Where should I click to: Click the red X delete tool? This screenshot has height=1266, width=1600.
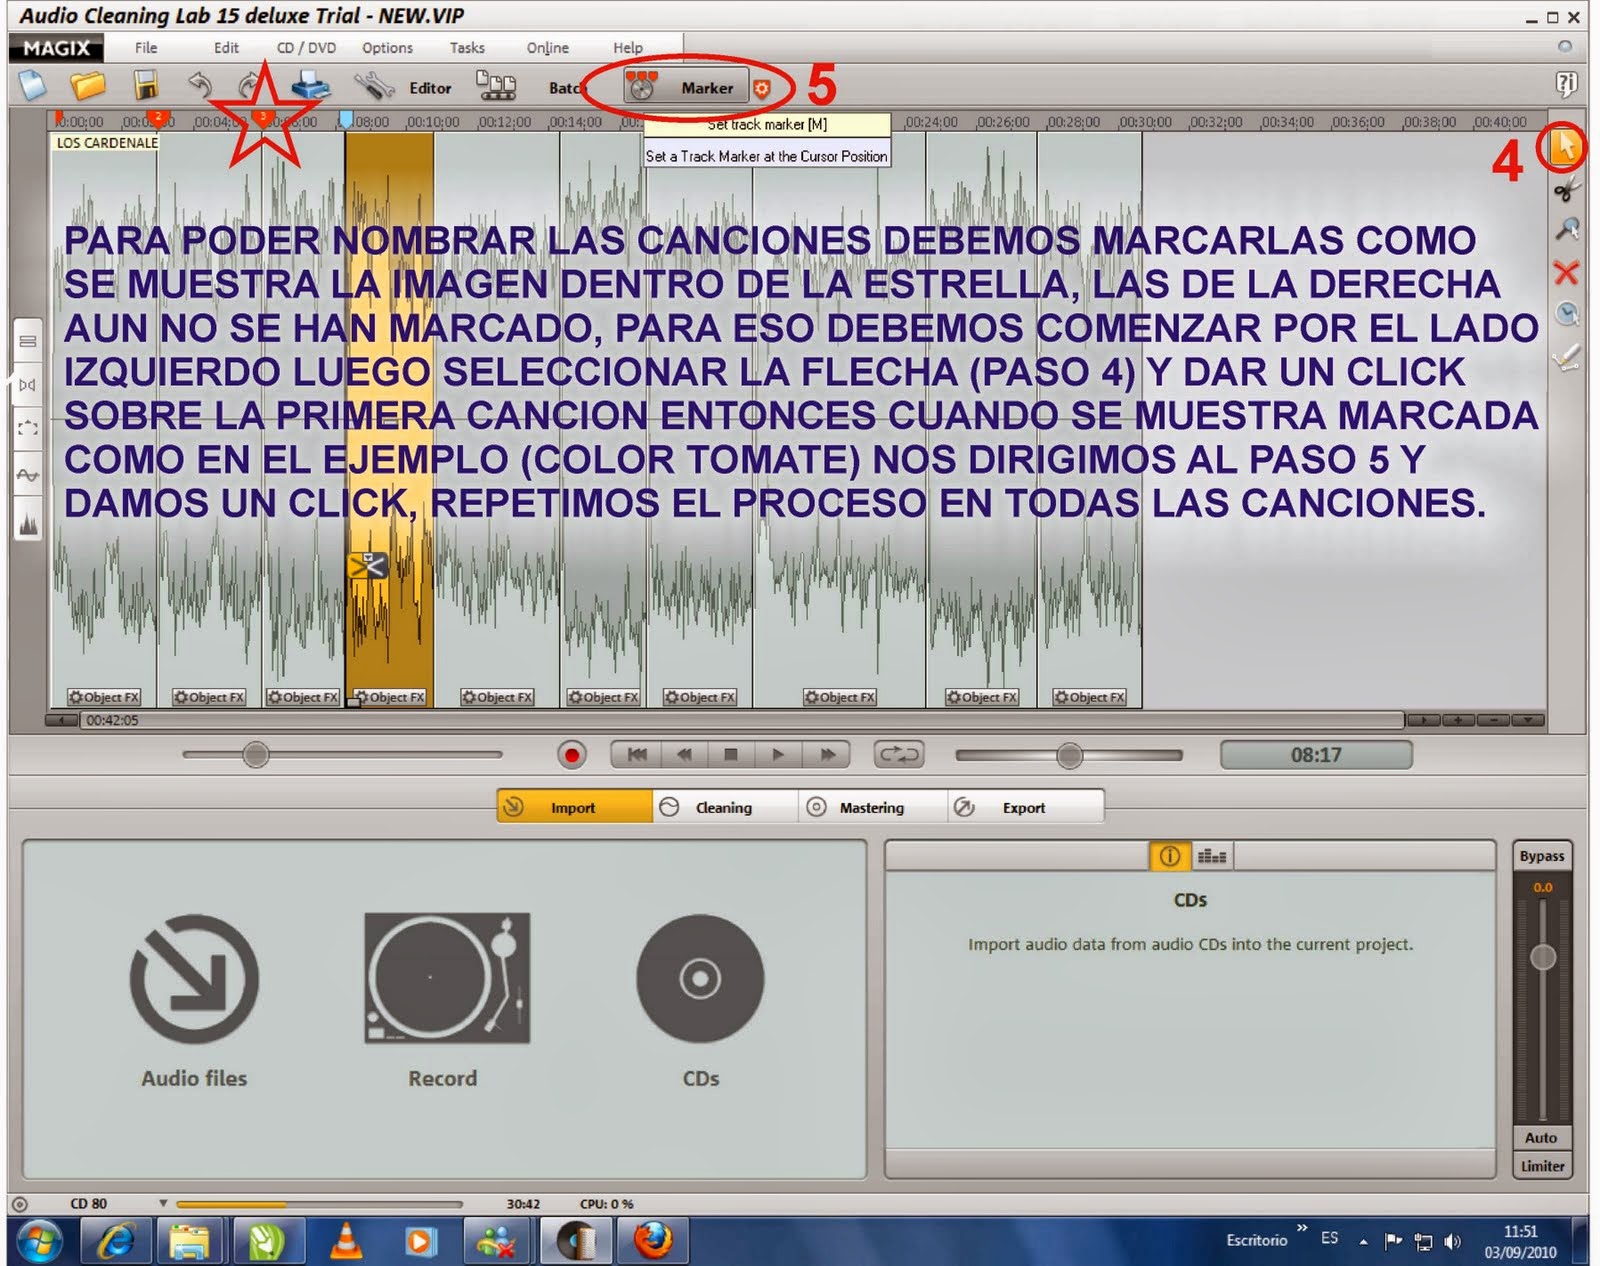(x=1566, y=272)
